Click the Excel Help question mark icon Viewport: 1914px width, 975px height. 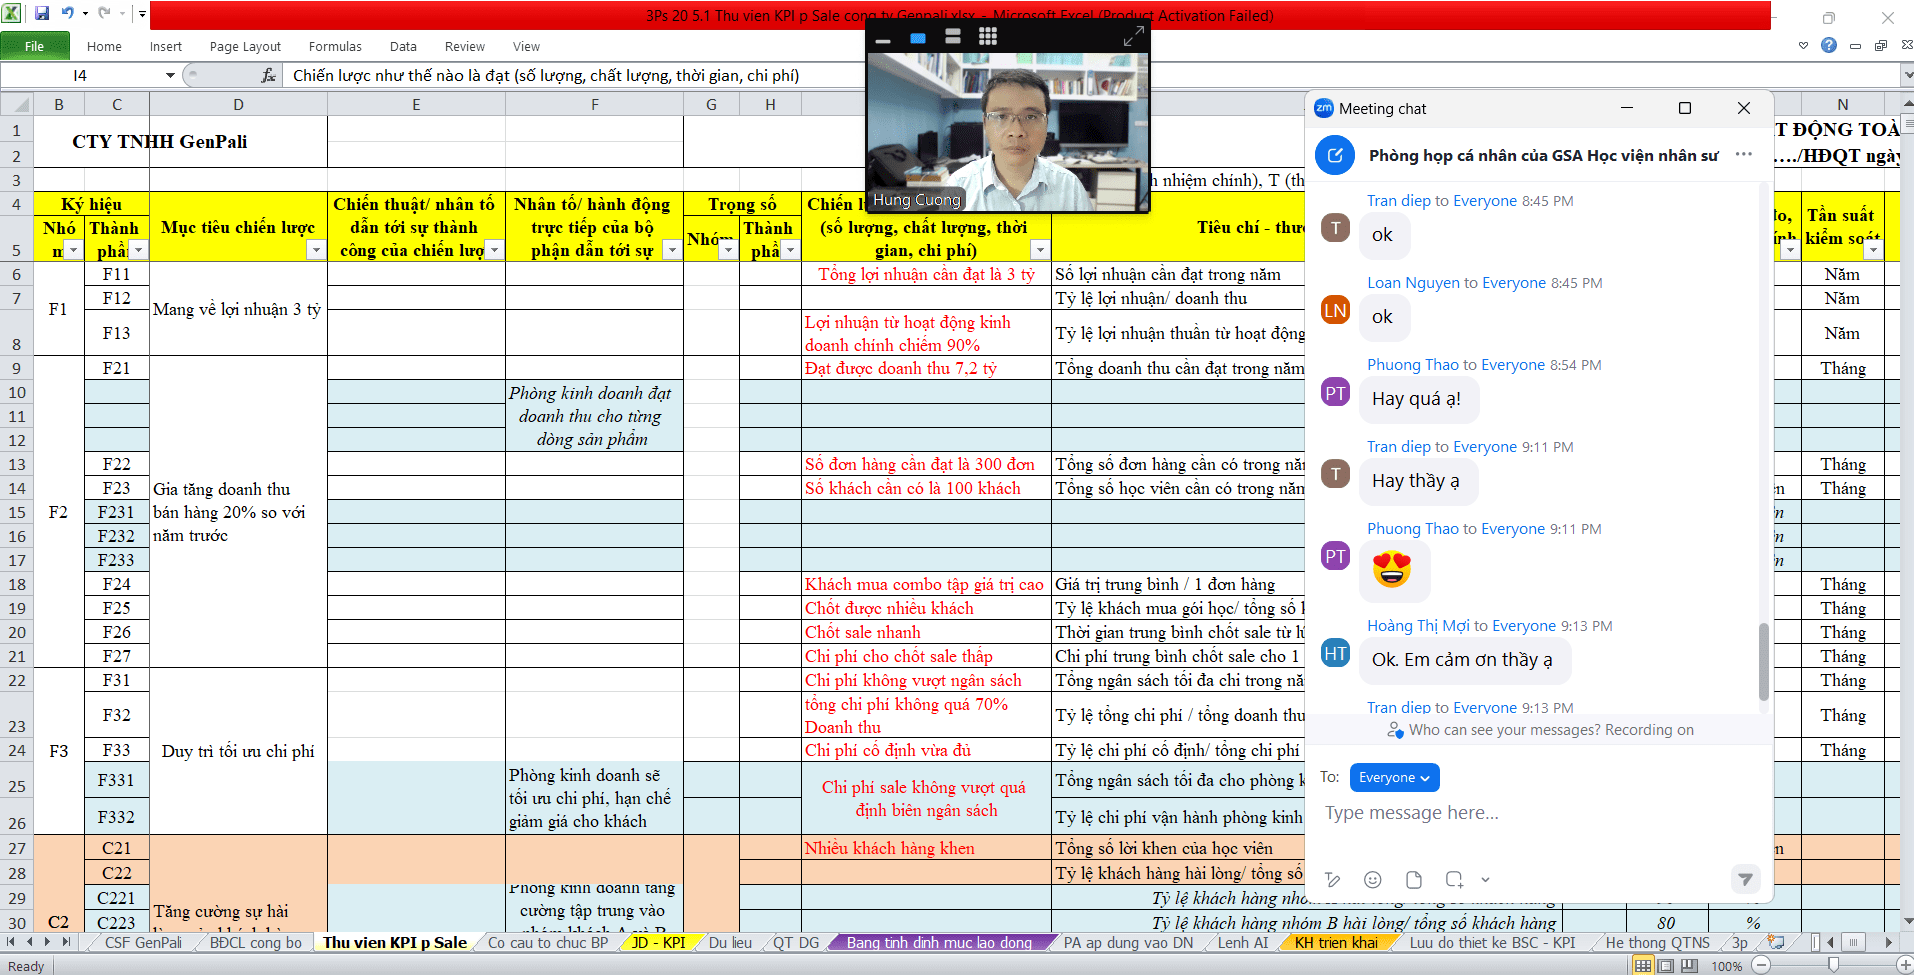click(x=1828, y=45)
